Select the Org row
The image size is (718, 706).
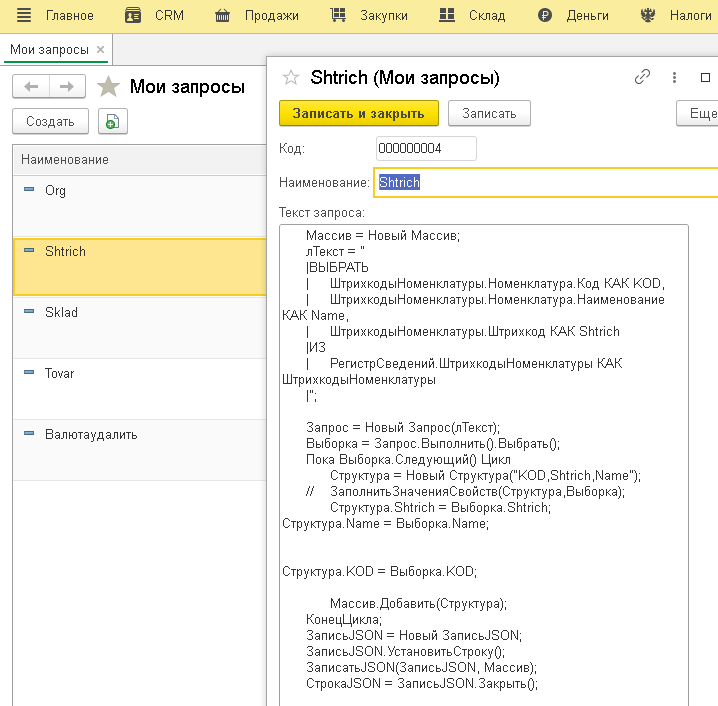tap(140, 206)
